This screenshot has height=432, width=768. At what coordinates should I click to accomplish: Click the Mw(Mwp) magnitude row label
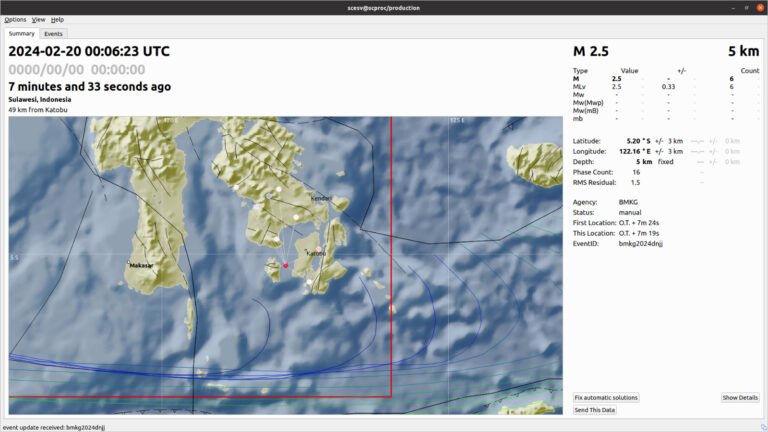(x=588, y=103)
